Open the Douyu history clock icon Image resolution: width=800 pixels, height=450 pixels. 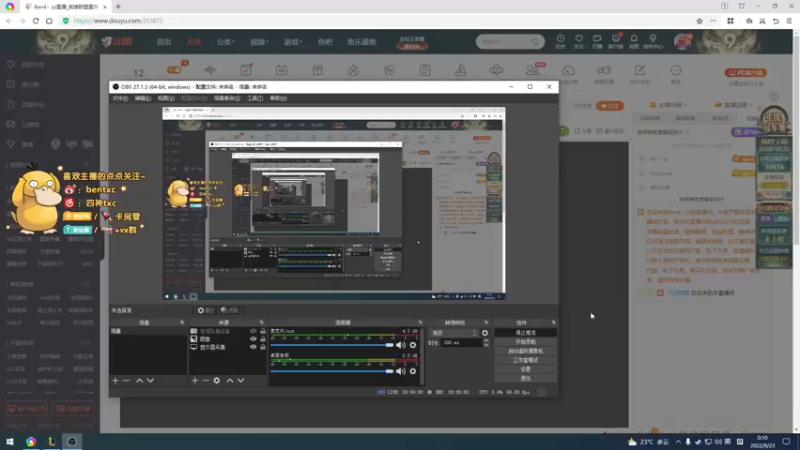560,39
